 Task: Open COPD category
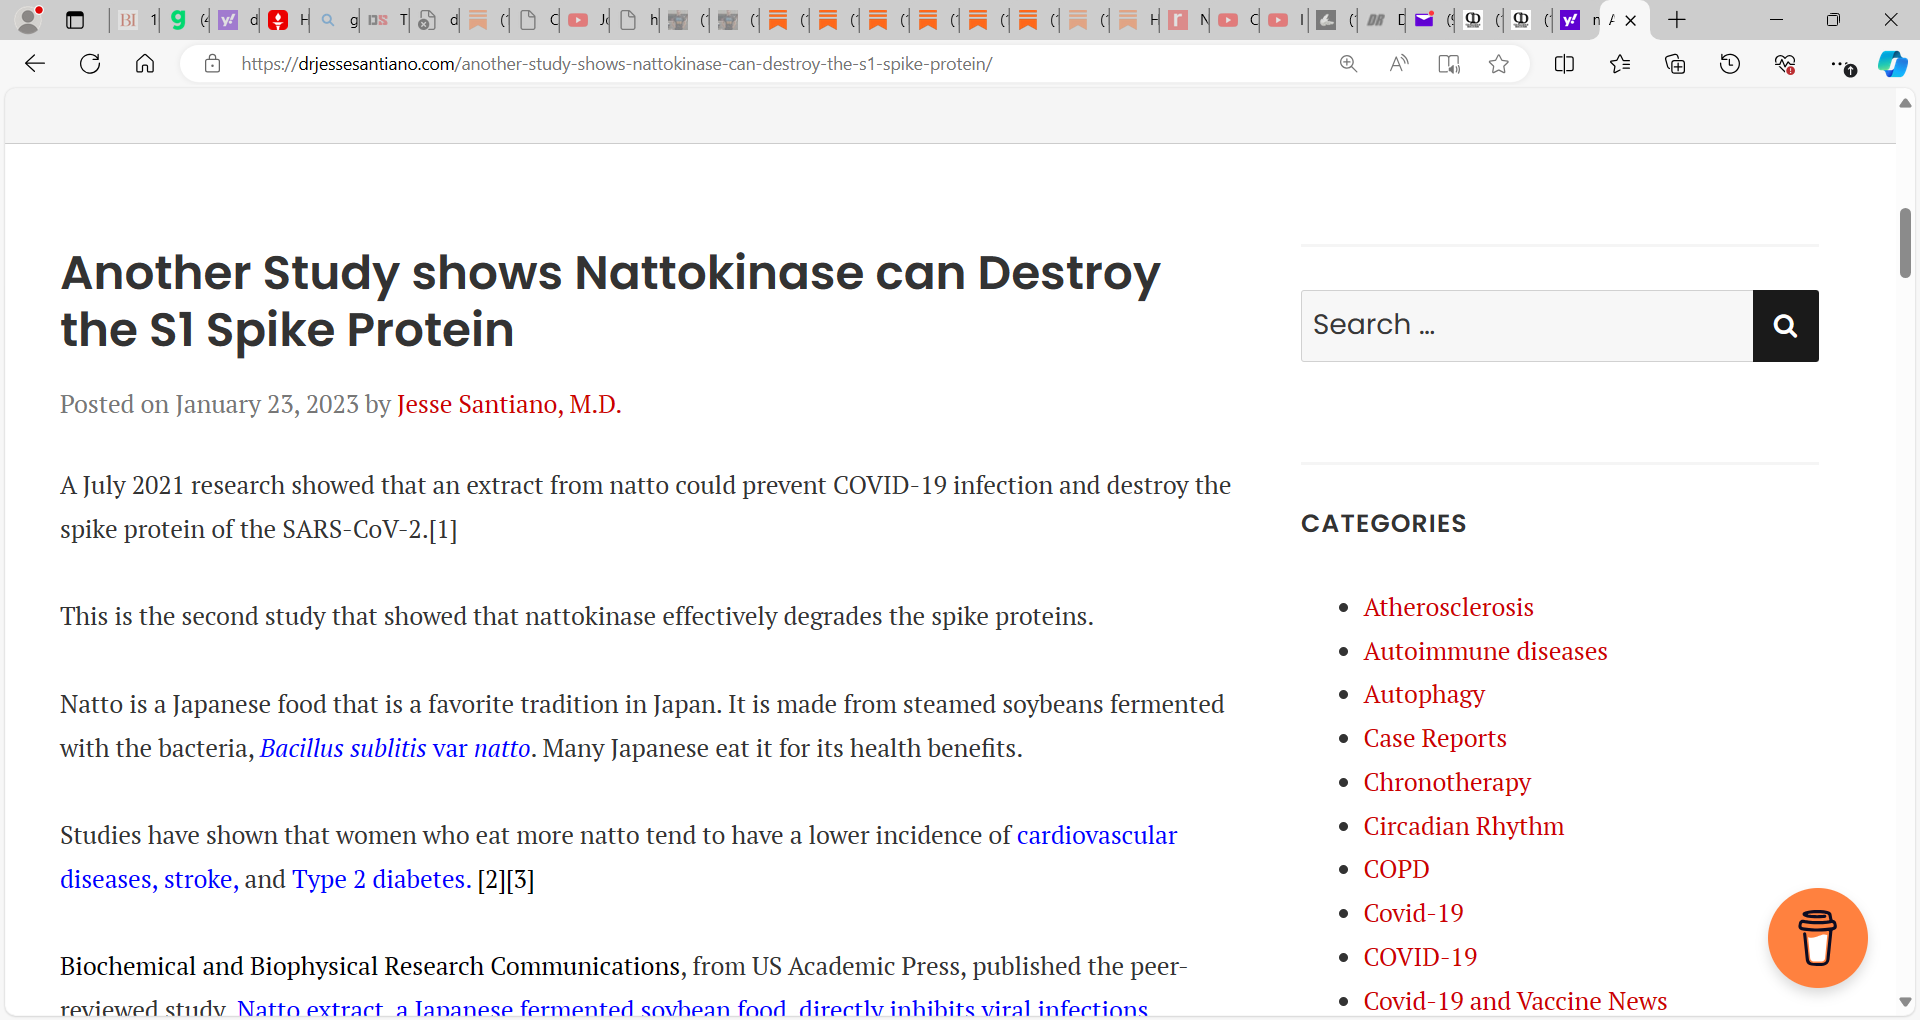[x=1396, y=869]
